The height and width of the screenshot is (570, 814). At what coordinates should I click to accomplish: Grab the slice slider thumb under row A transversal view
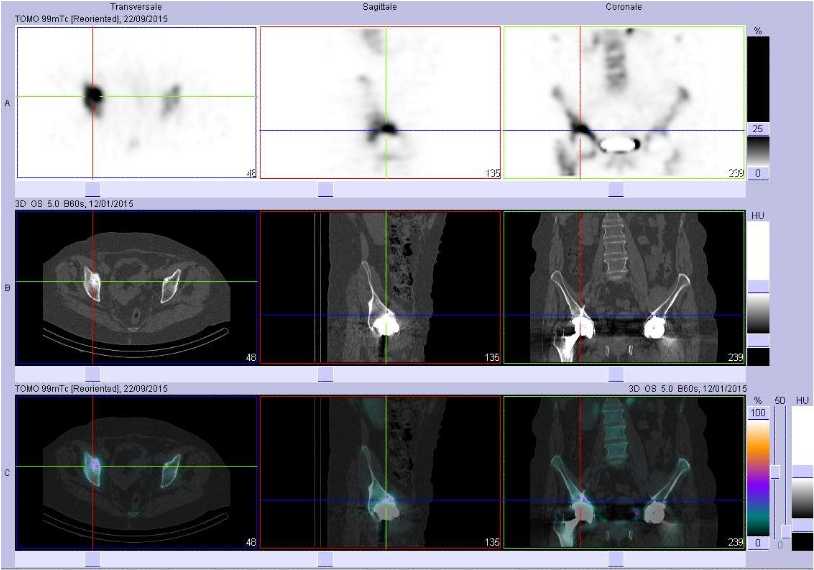[x=92, y=189]
